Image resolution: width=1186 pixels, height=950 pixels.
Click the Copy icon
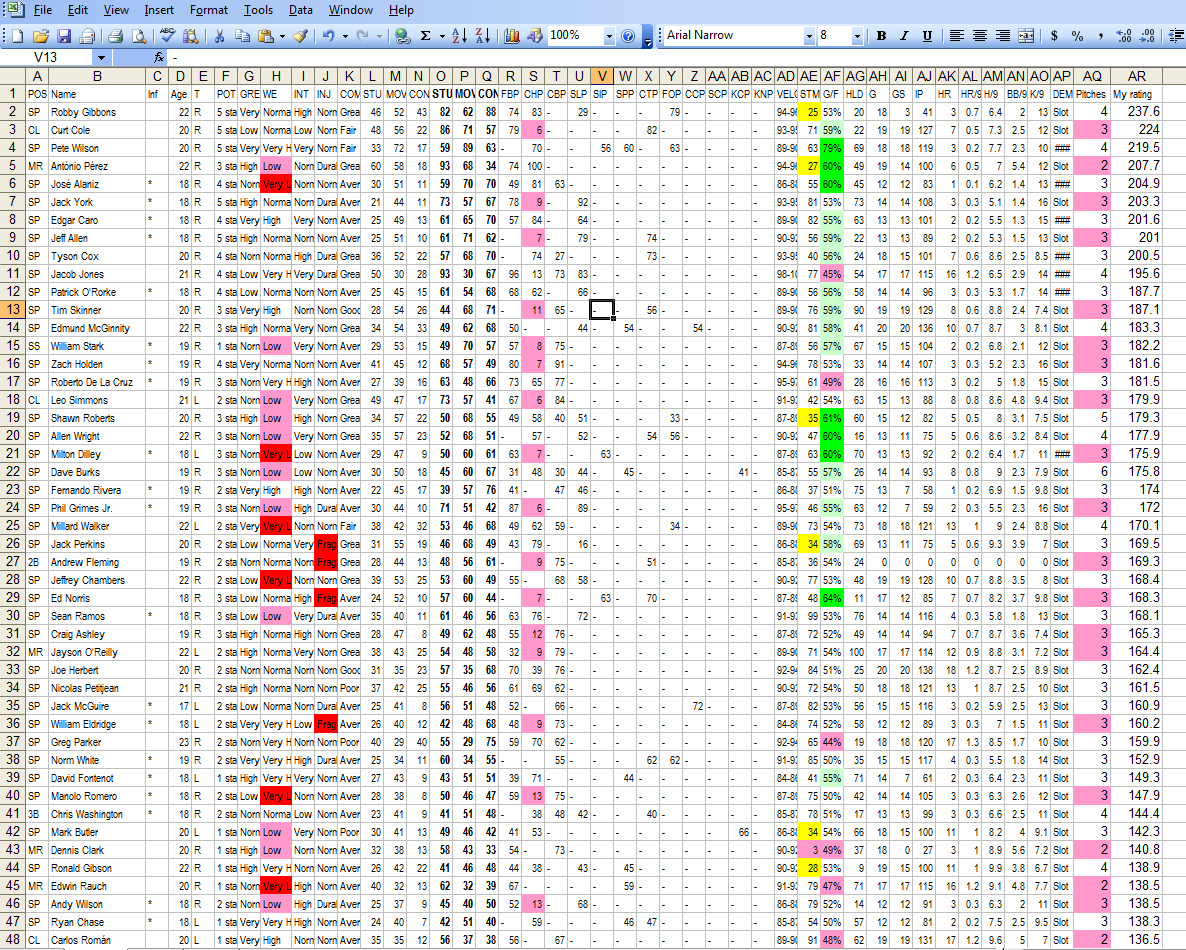[243, 36]
